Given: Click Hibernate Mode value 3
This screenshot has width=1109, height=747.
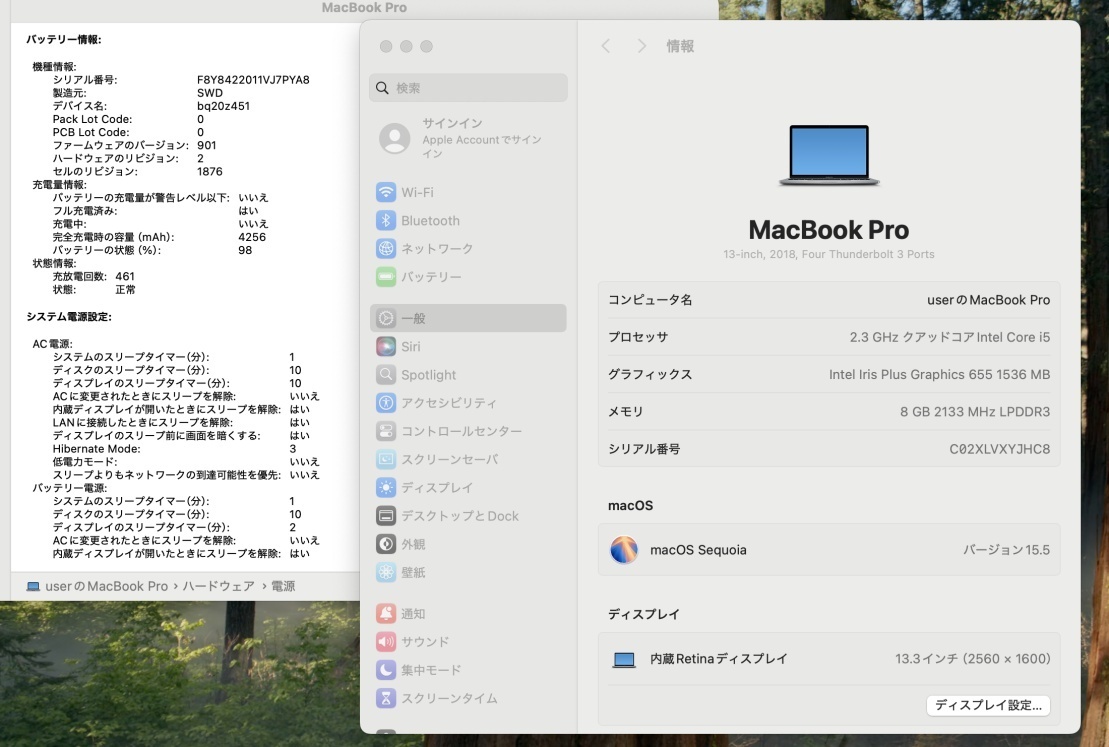Looking at the screenshot, I should (x=293, y=448).
